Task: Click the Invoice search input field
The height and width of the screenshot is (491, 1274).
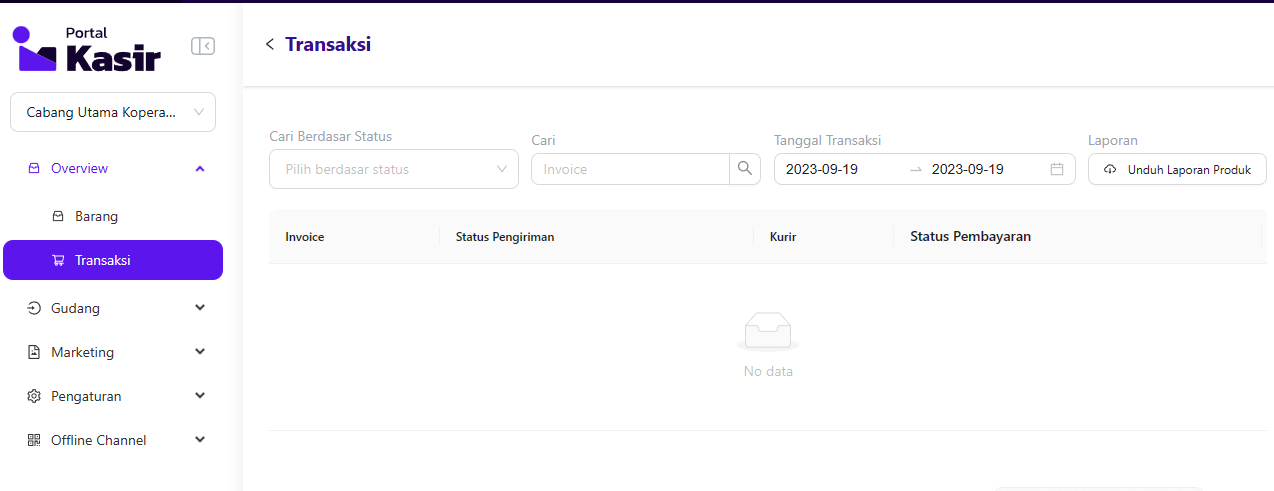Action: click(x=630, y=169)
